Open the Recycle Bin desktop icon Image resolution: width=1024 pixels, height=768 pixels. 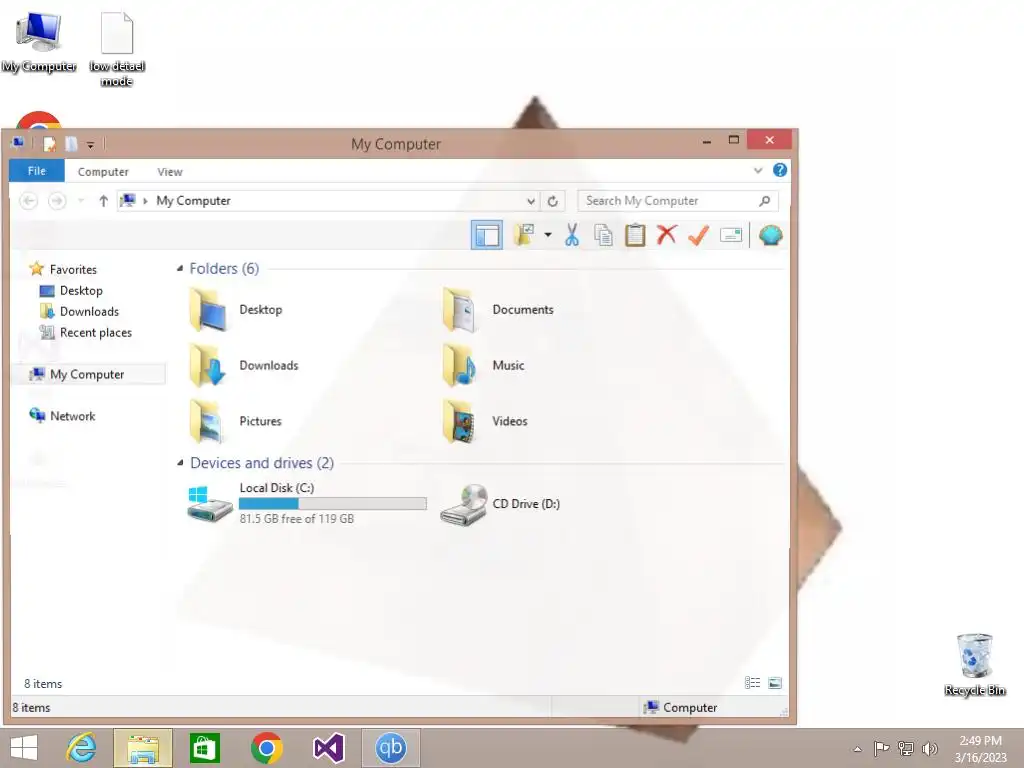click(x=974, y=665)
